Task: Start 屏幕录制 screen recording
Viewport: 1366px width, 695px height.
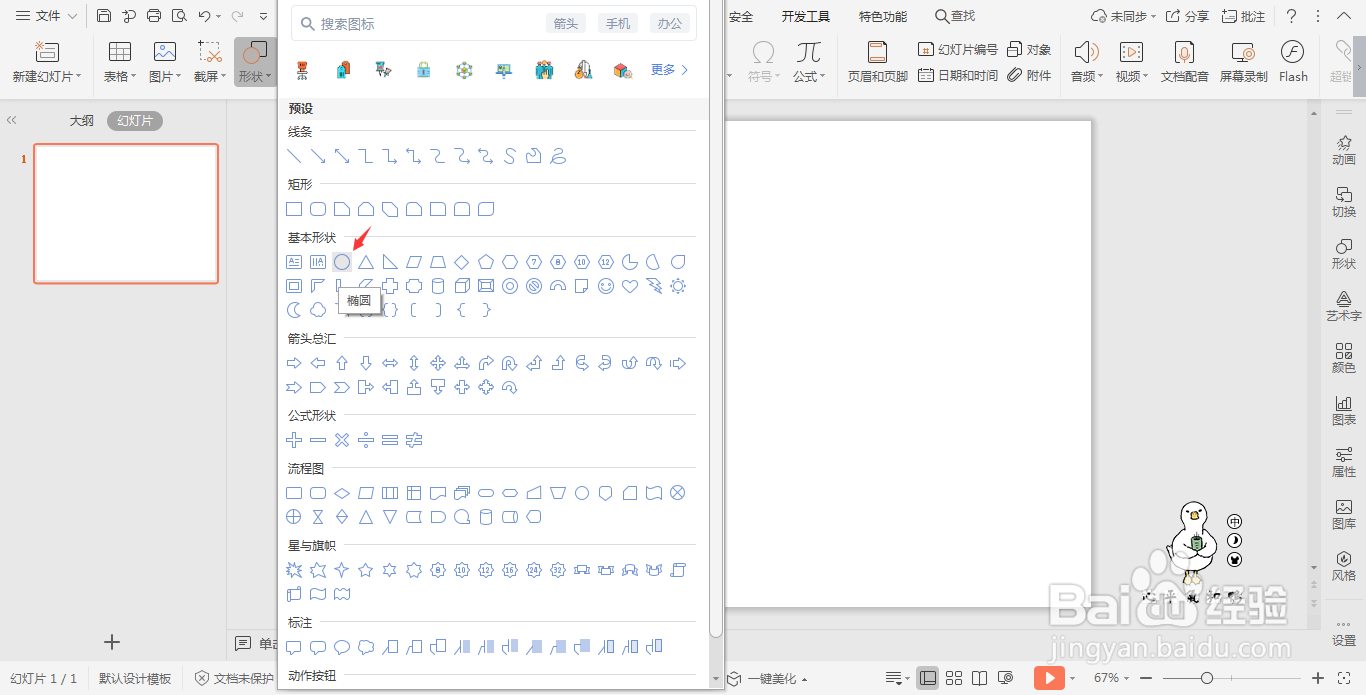Action: (x=1243, y=61)
